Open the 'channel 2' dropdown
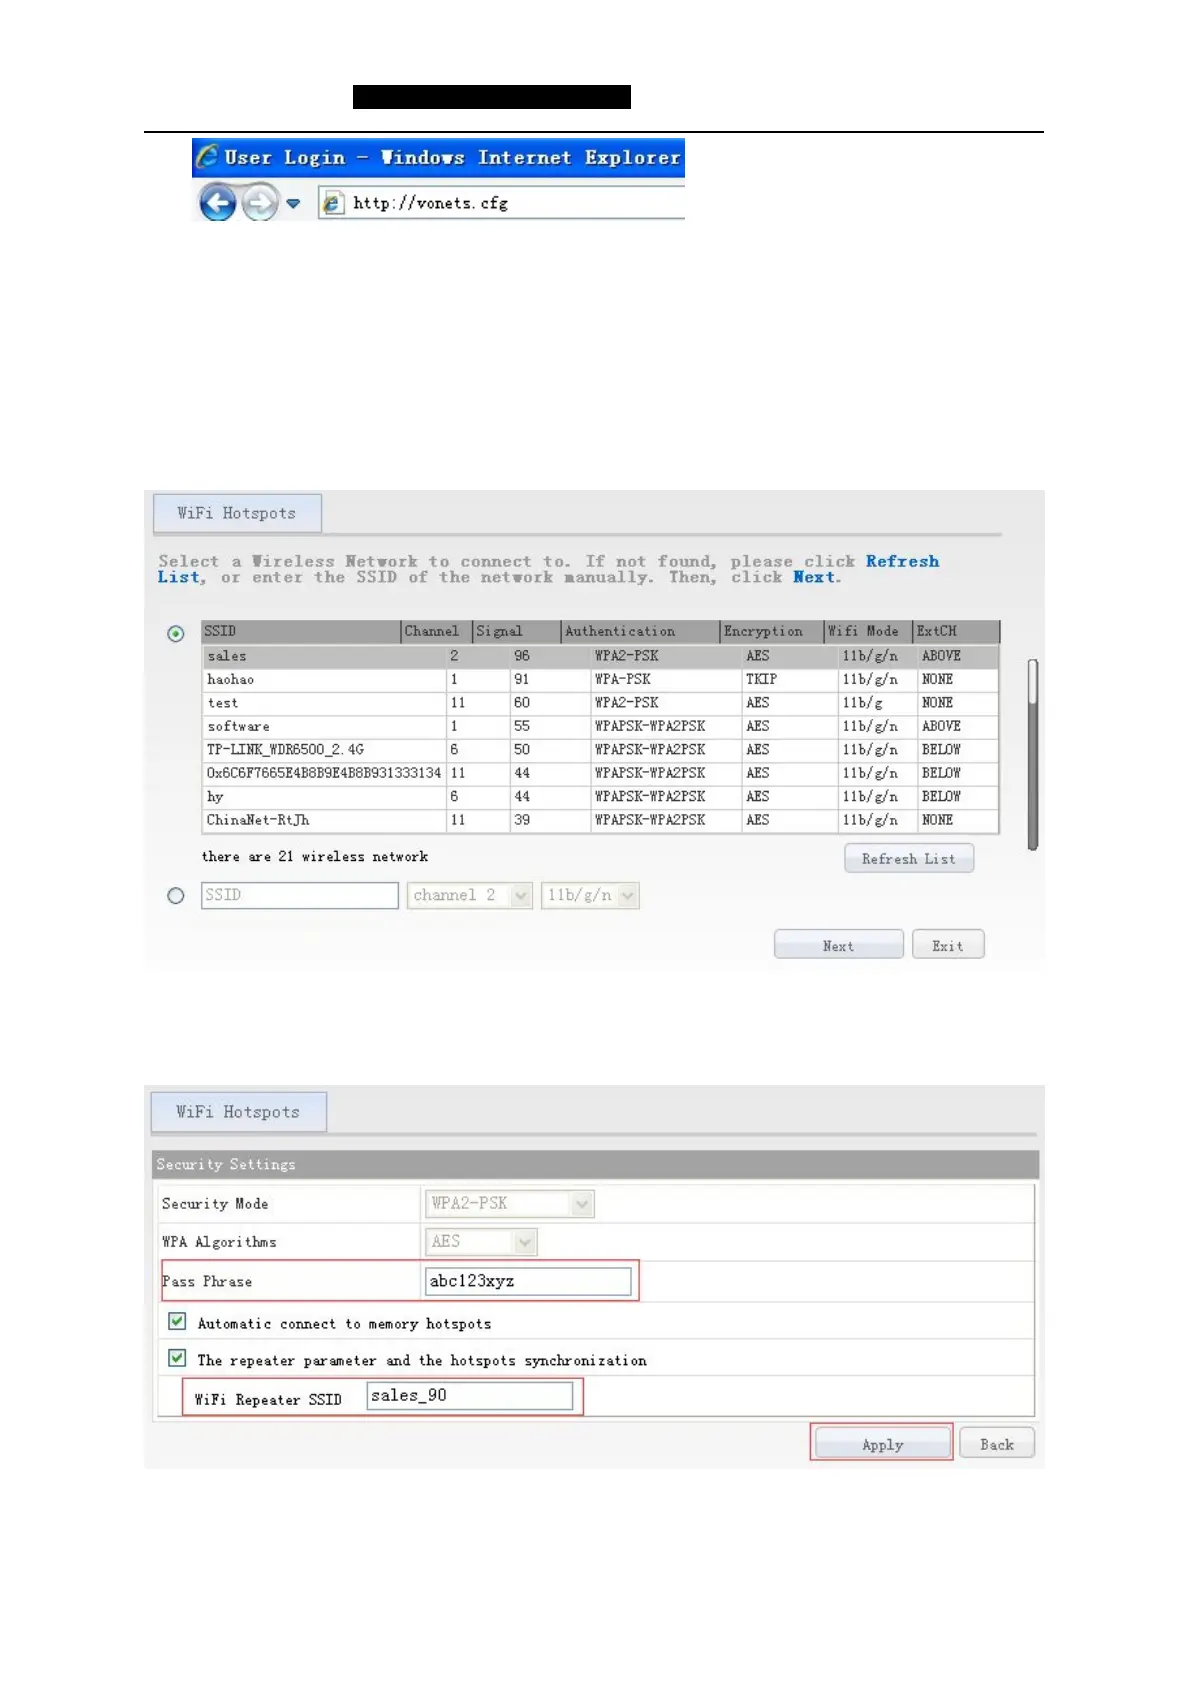The height and width of the screenshot is (1684, 1191). point(469,895)
